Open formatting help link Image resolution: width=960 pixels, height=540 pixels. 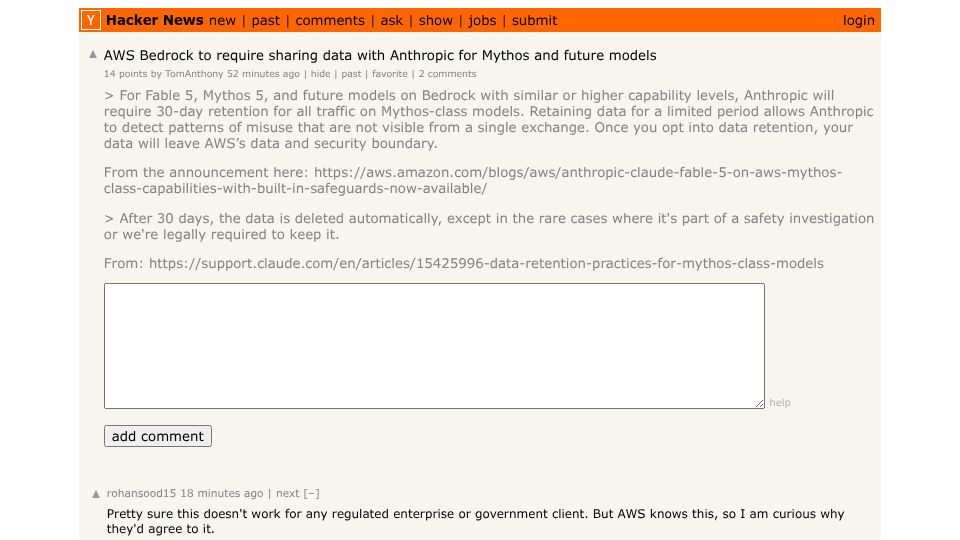[x=779, y=402]
